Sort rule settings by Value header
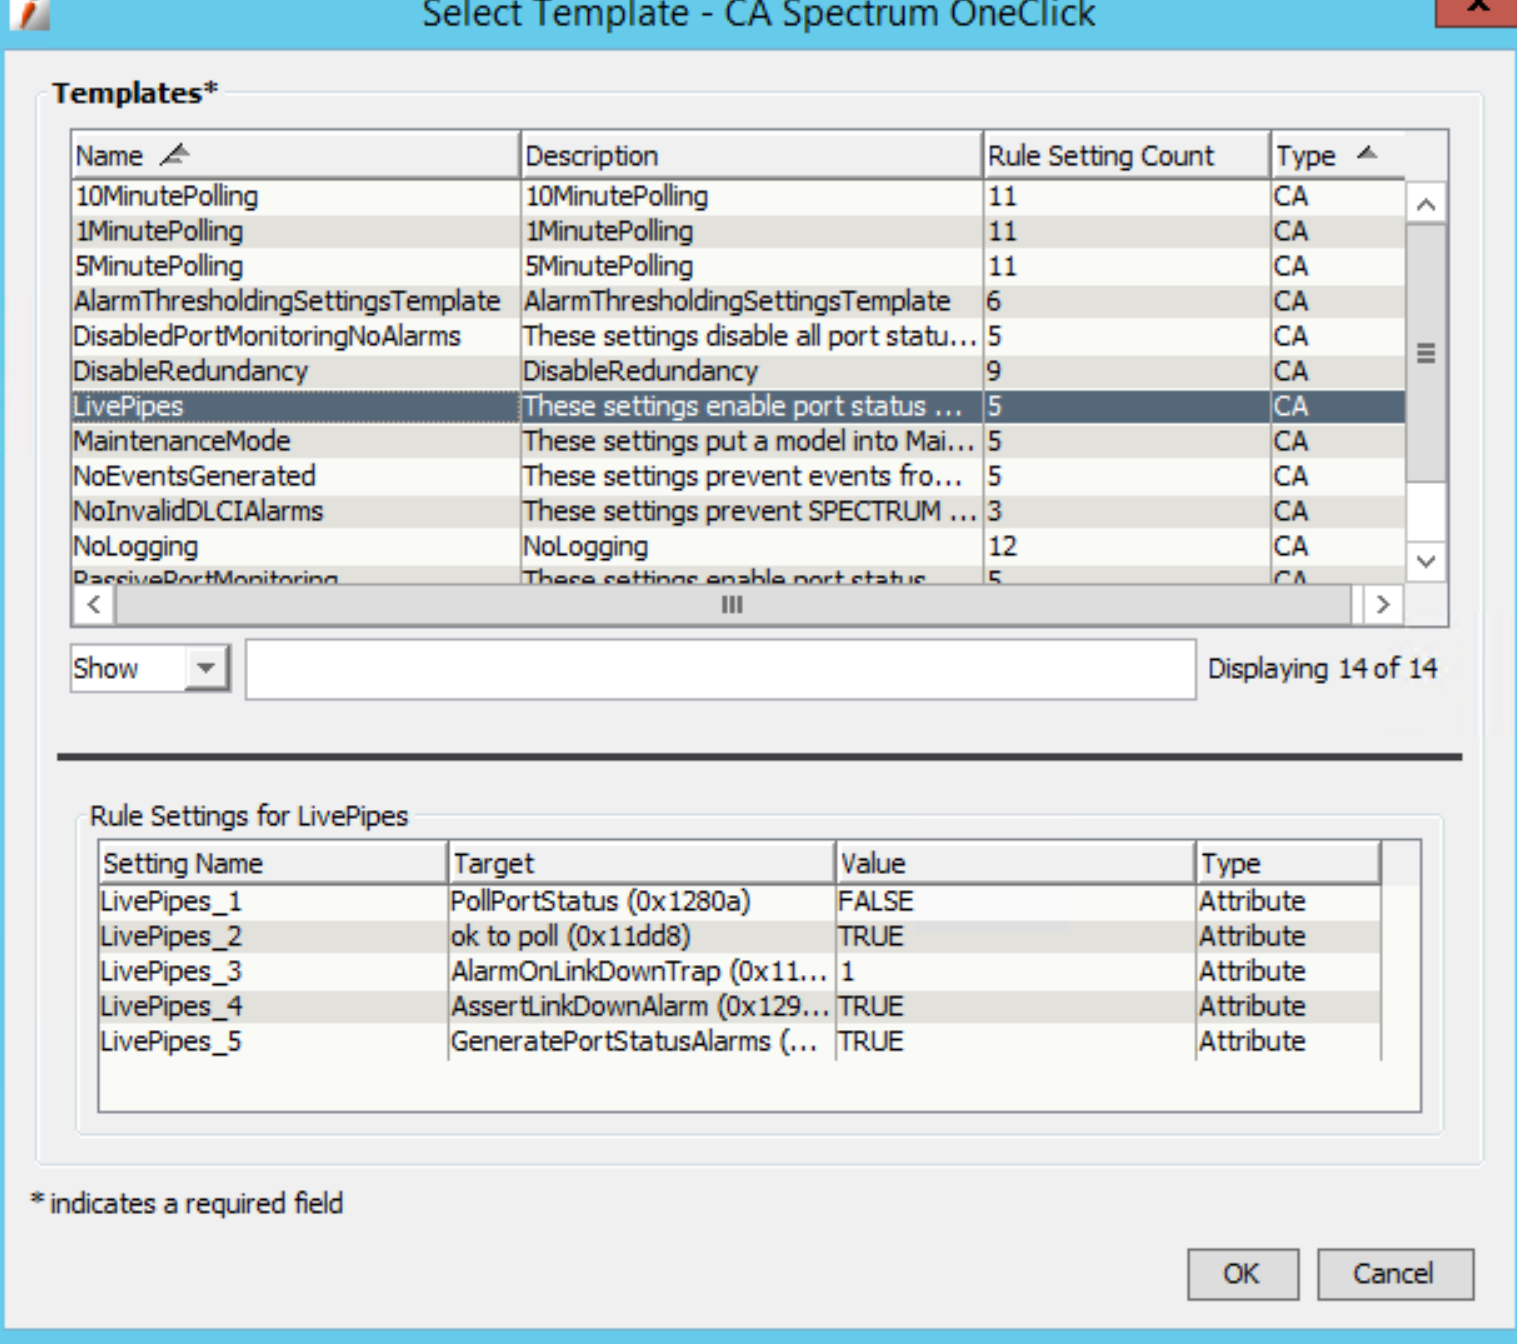The image size is (1517, 1344). (x=1015, y=863)
